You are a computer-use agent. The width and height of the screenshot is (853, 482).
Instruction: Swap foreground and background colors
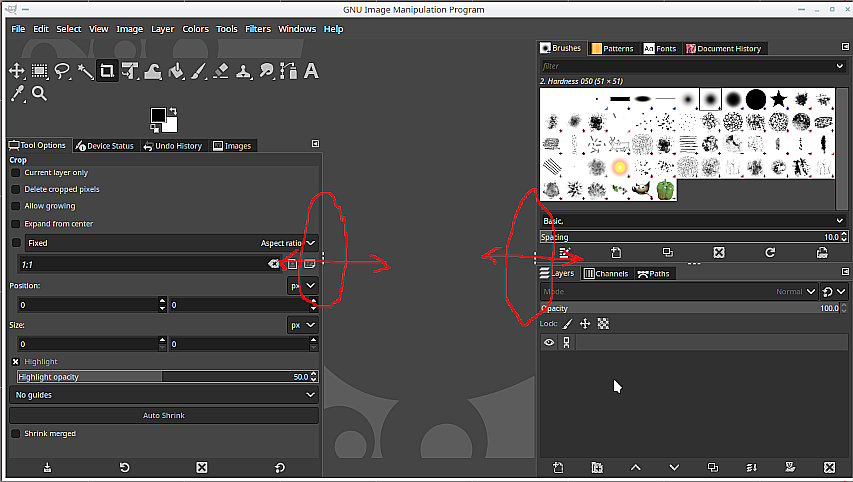172,111
